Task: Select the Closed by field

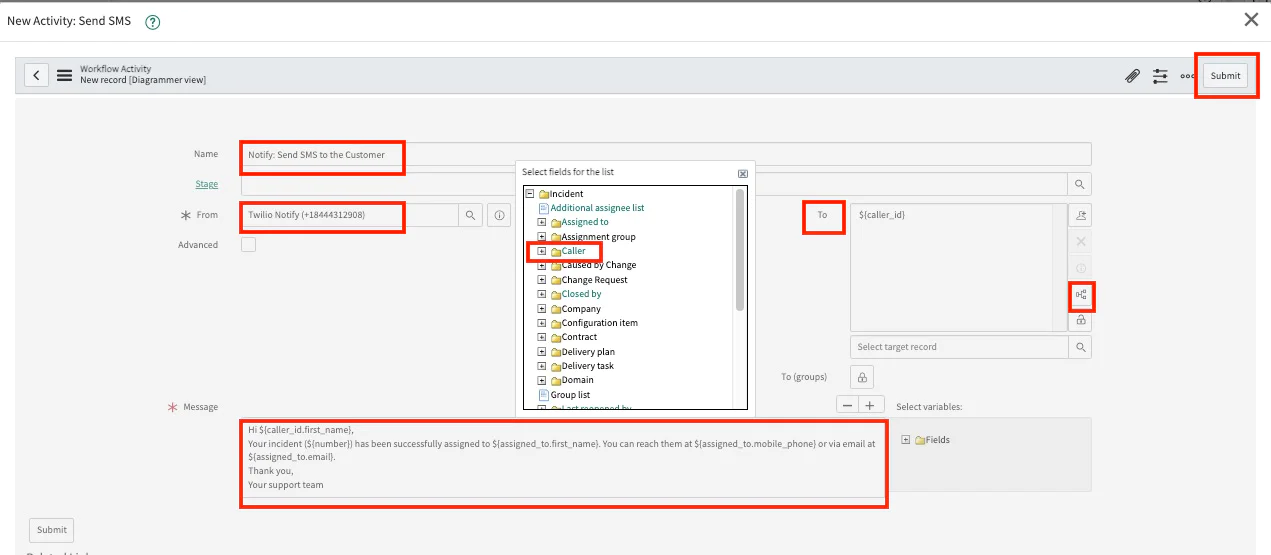Action: [582, 294]
